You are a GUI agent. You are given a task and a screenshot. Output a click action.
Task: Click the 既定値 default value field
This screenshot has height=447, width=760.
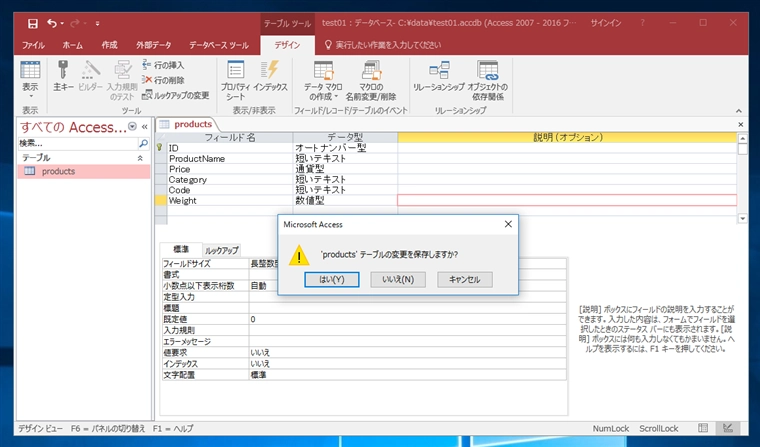coord(407,319)
